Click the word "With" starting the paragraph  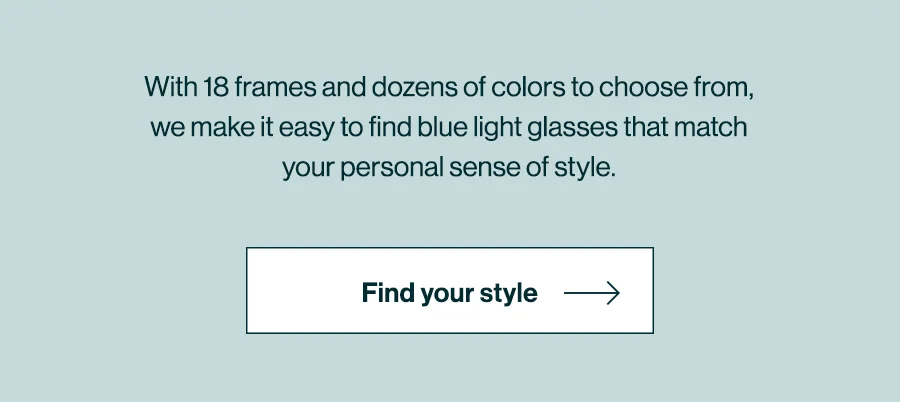(x=170, y=87)
